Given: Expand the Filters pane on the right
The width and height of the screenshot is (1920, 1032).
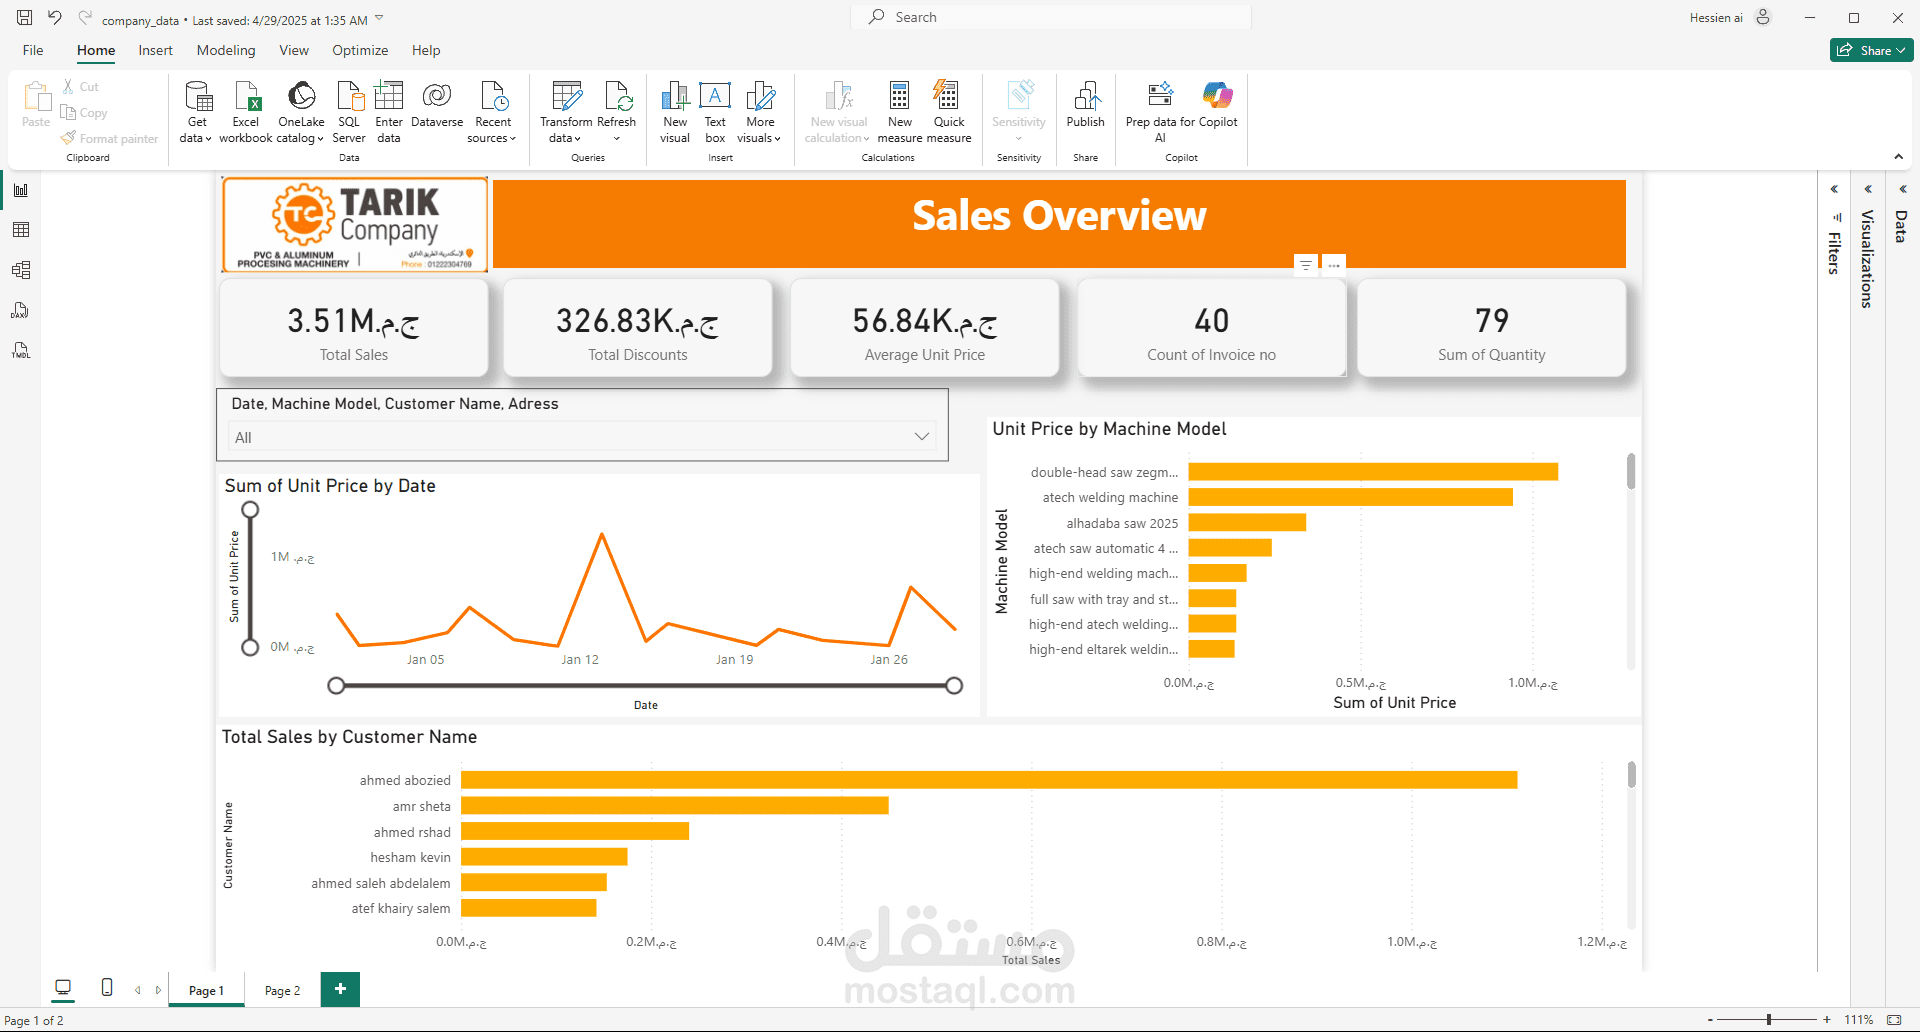Looking at the screenshot, I should (x=1834, y=189).
